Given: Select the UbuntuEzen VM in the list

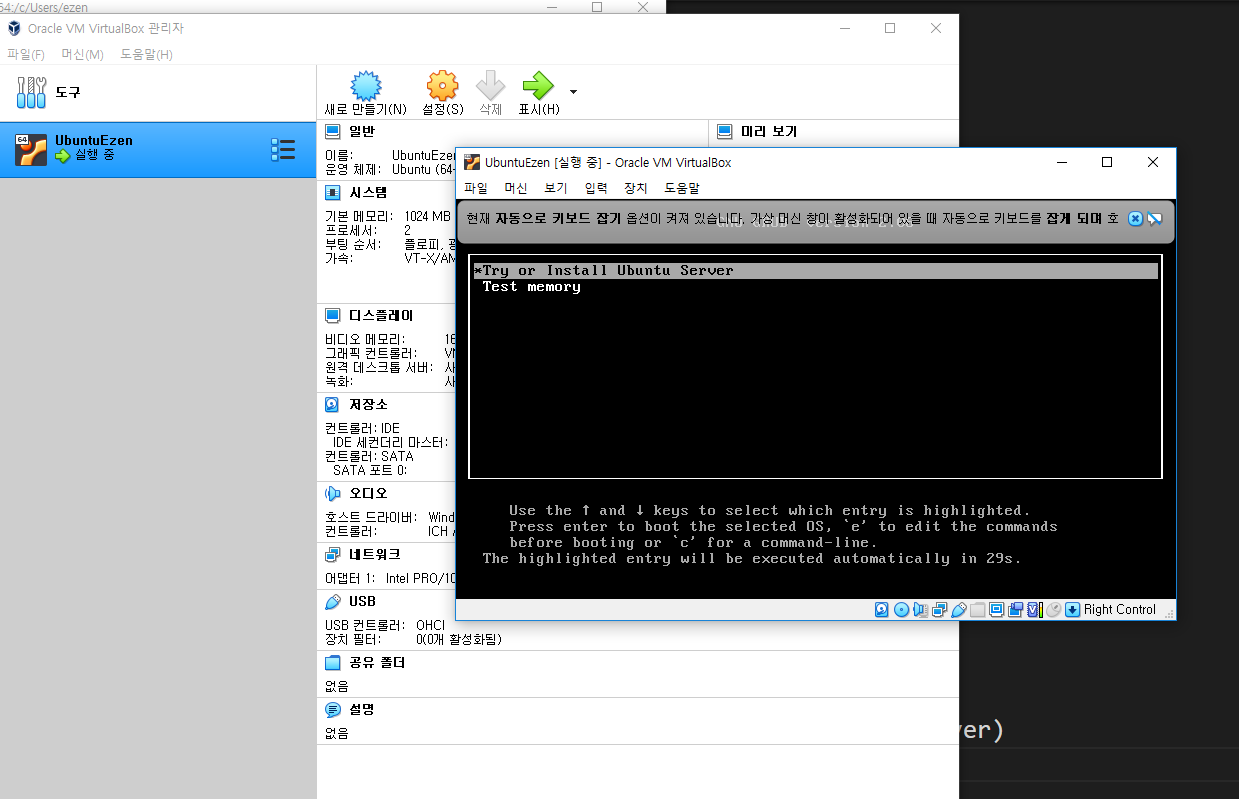Looking at the screenshot, I should (158, 150).
